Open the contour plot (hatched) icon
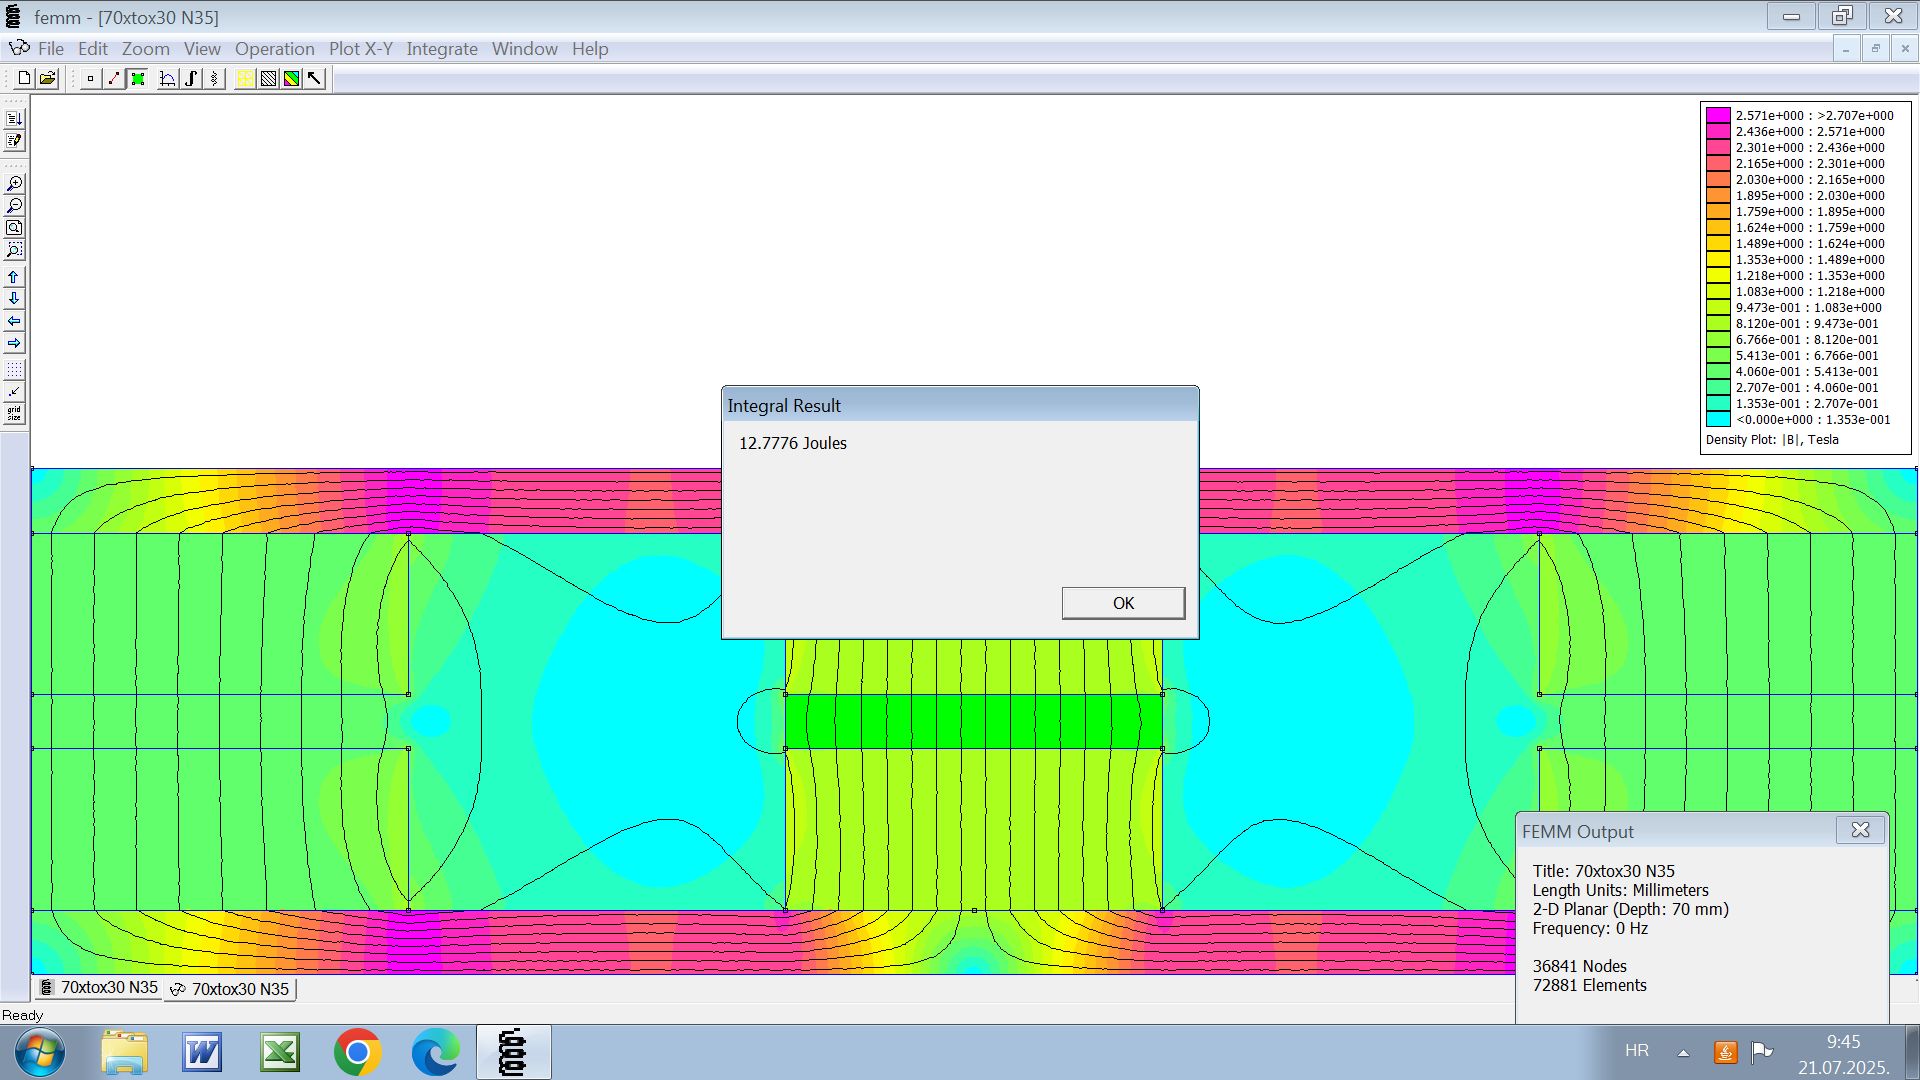 pos(268,78)
